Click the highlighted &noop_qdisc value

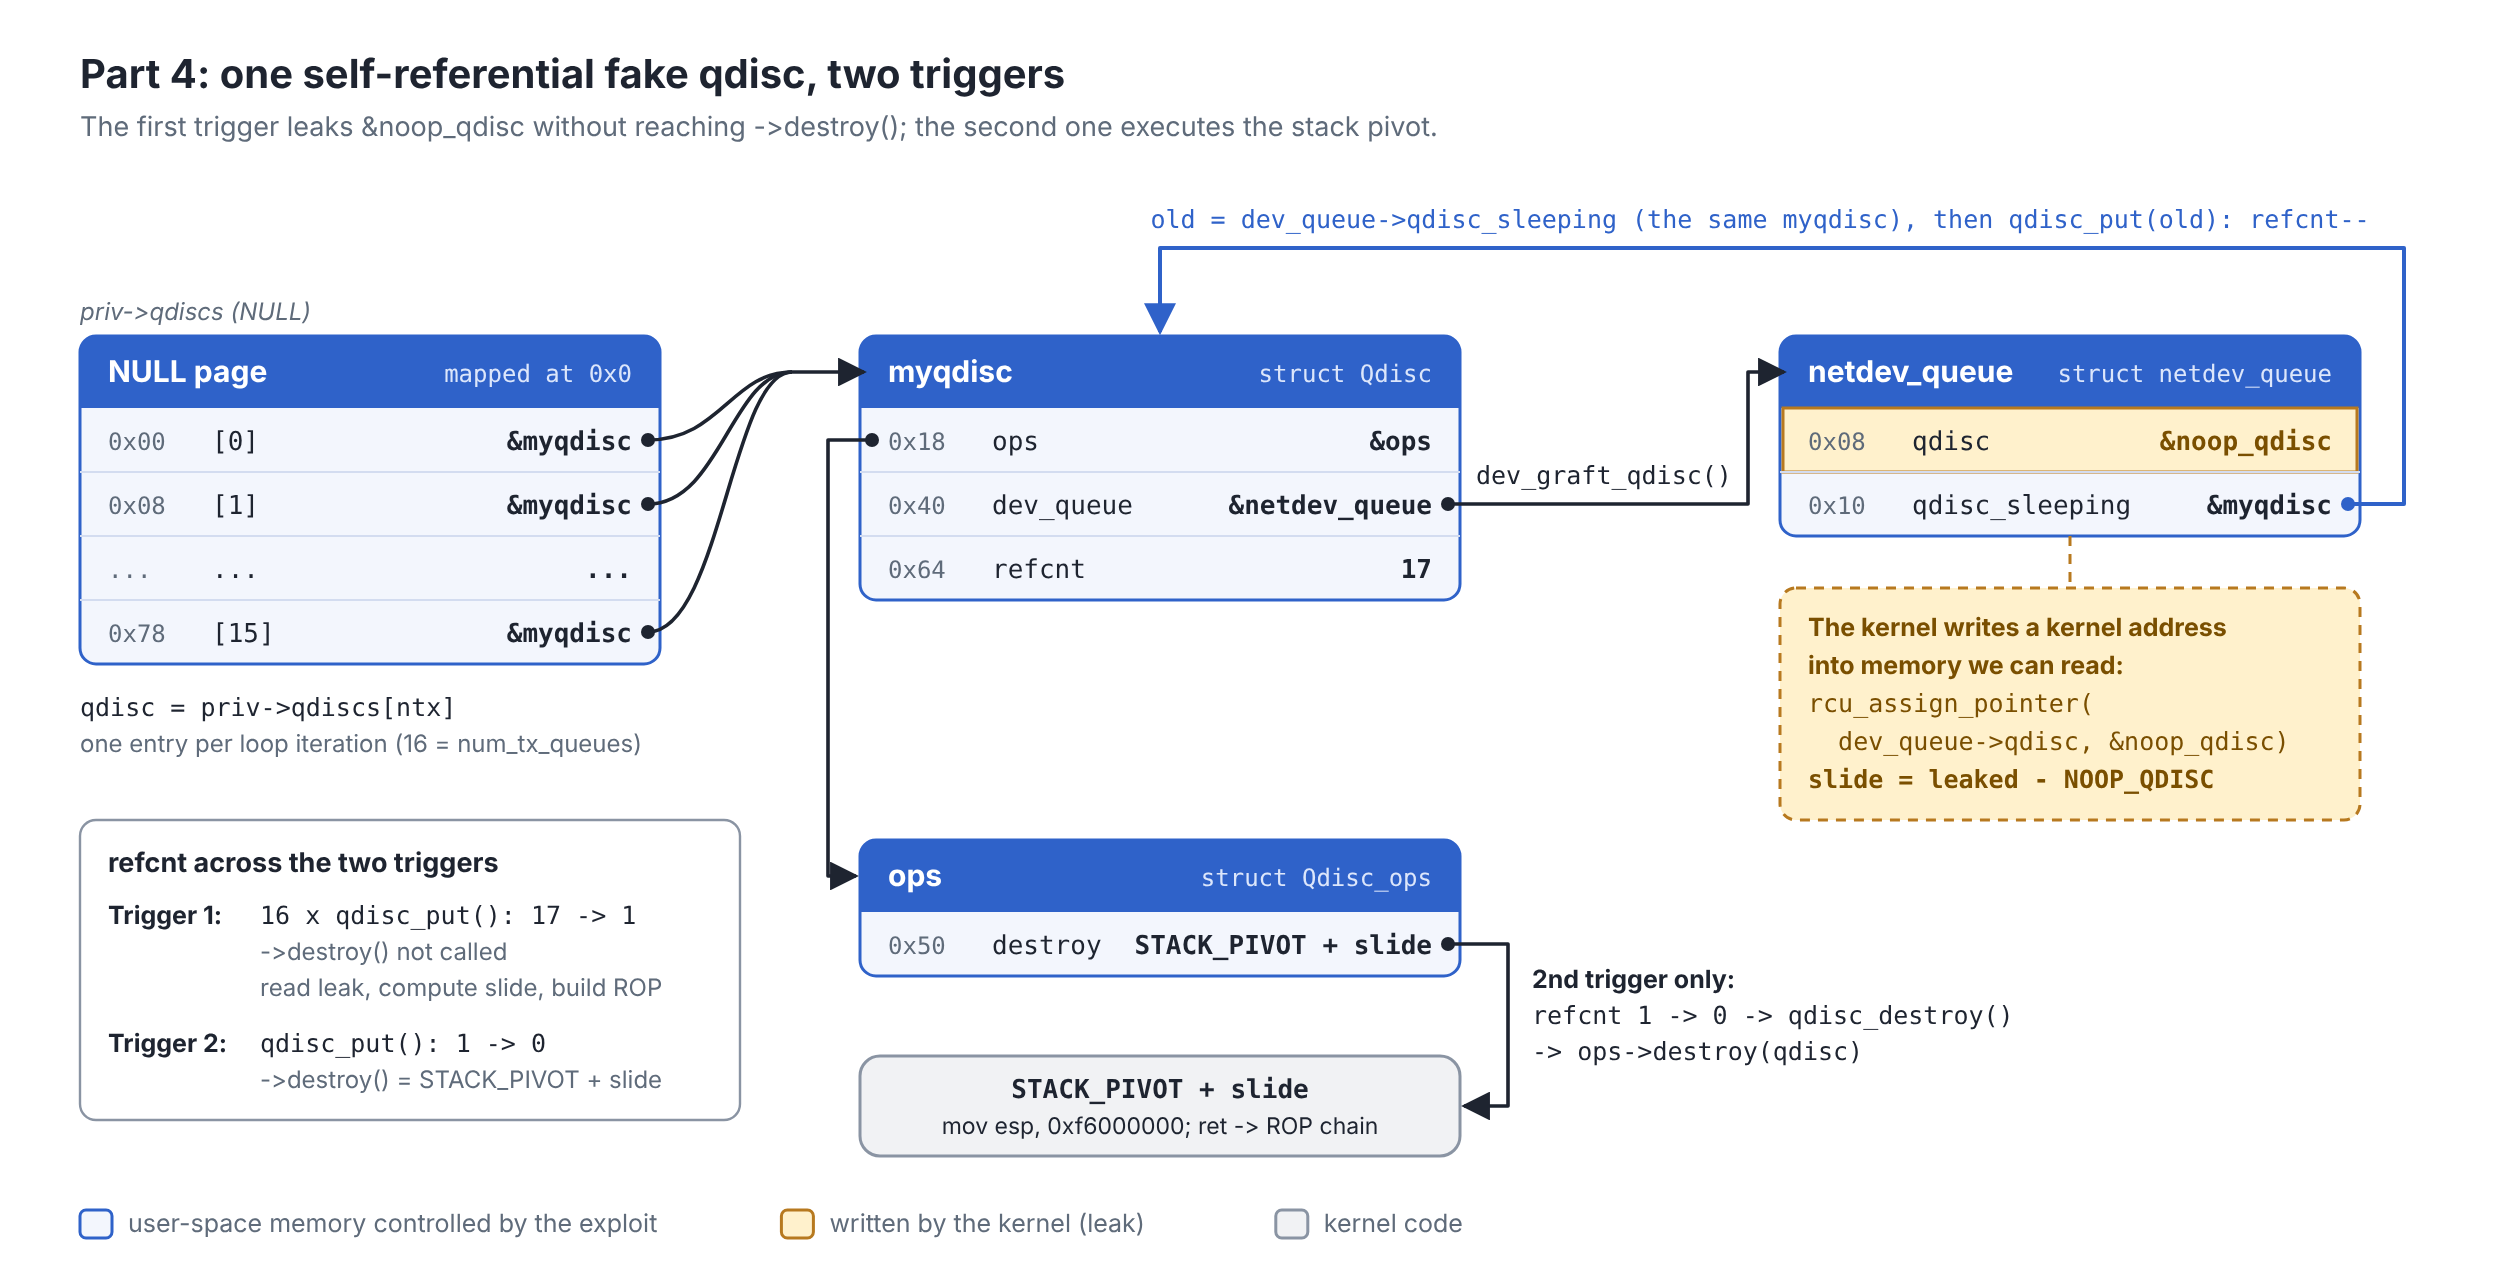coord(2244,441)
